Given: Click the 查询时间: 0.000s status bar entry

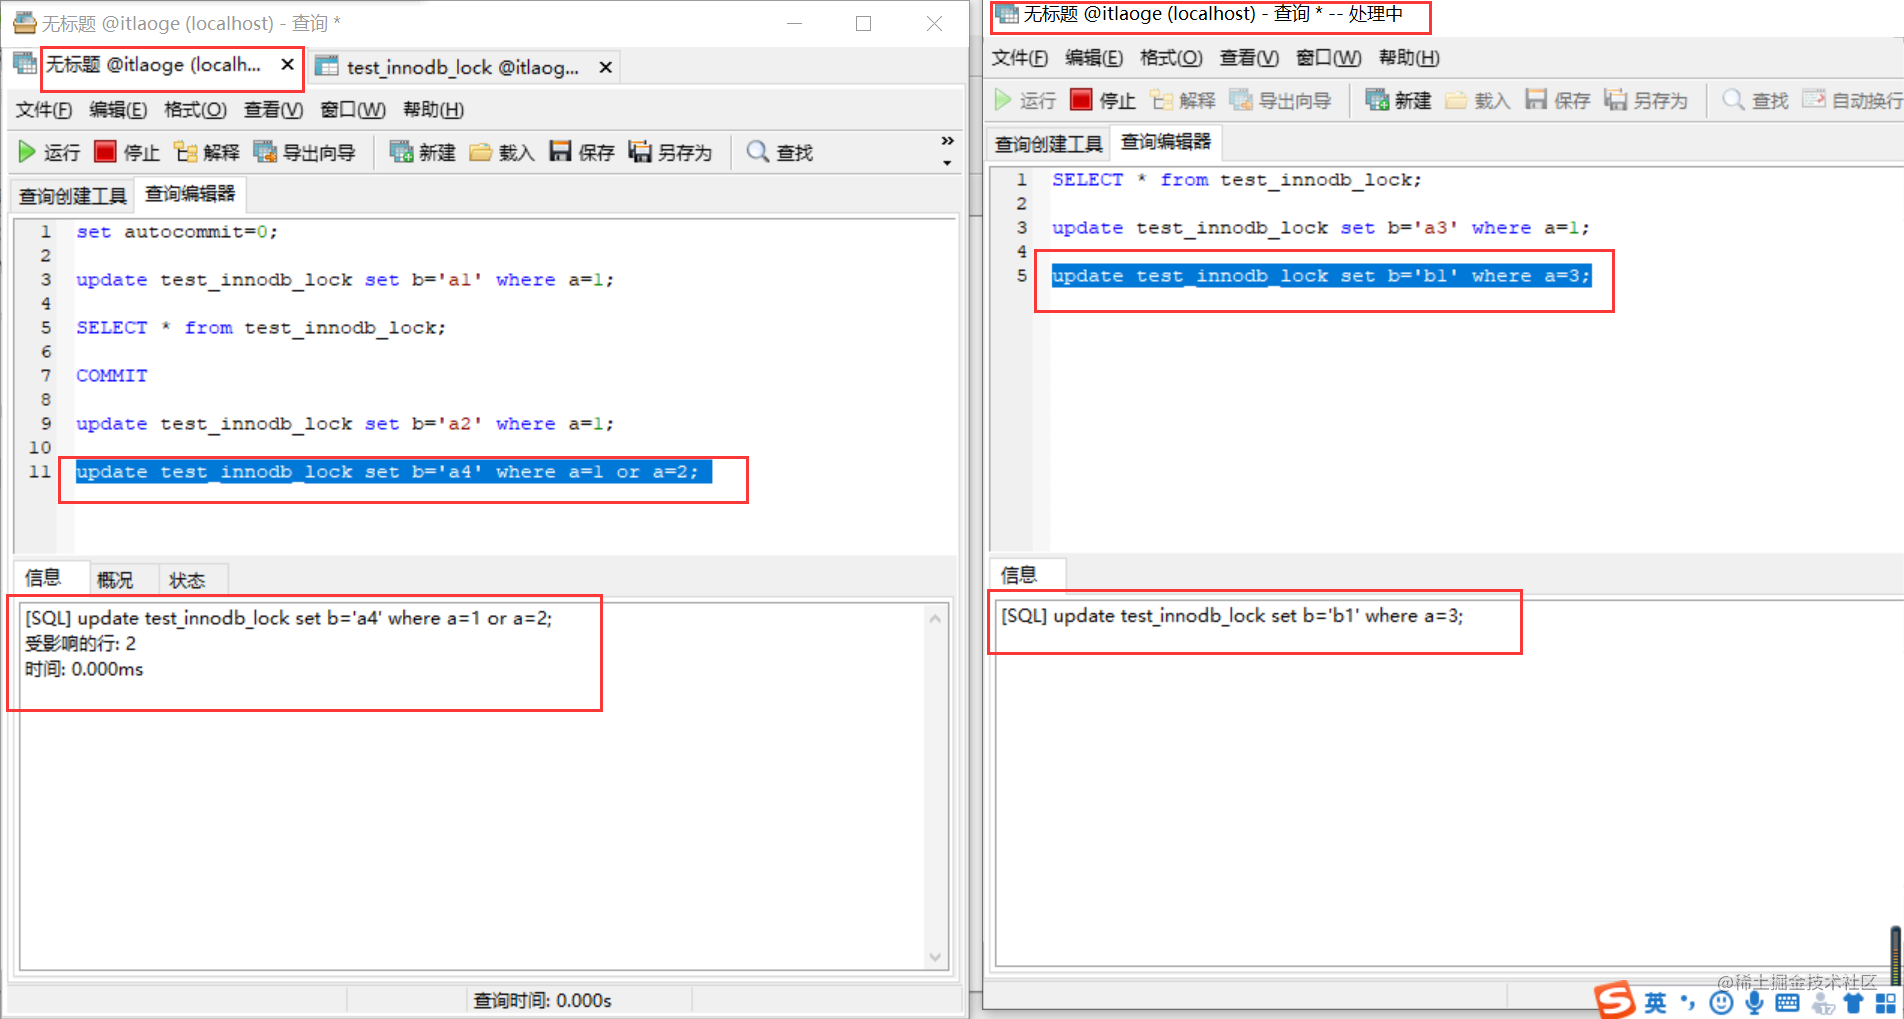Looking at the screenshot, I should point(543,1000).
